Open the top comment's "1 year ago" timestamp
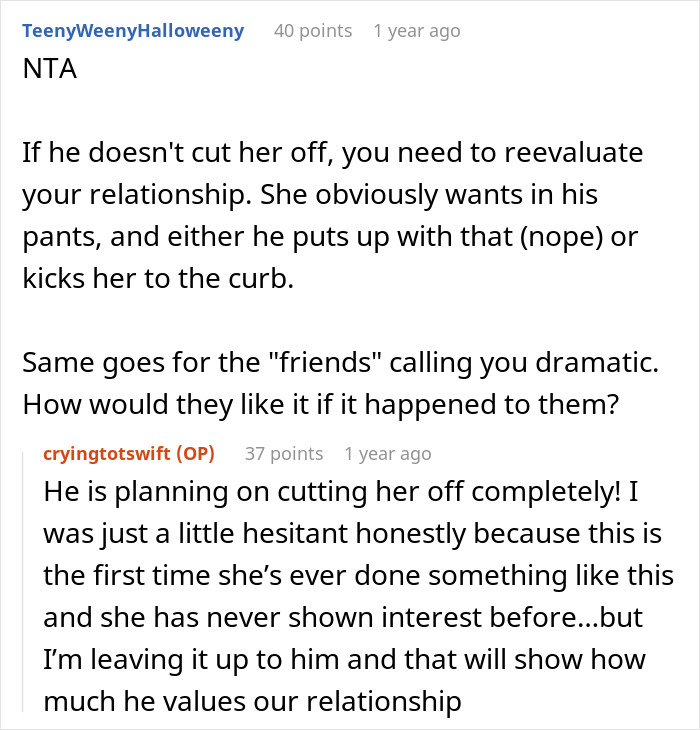Screen dimensions: 700x730 click(417, 31)
